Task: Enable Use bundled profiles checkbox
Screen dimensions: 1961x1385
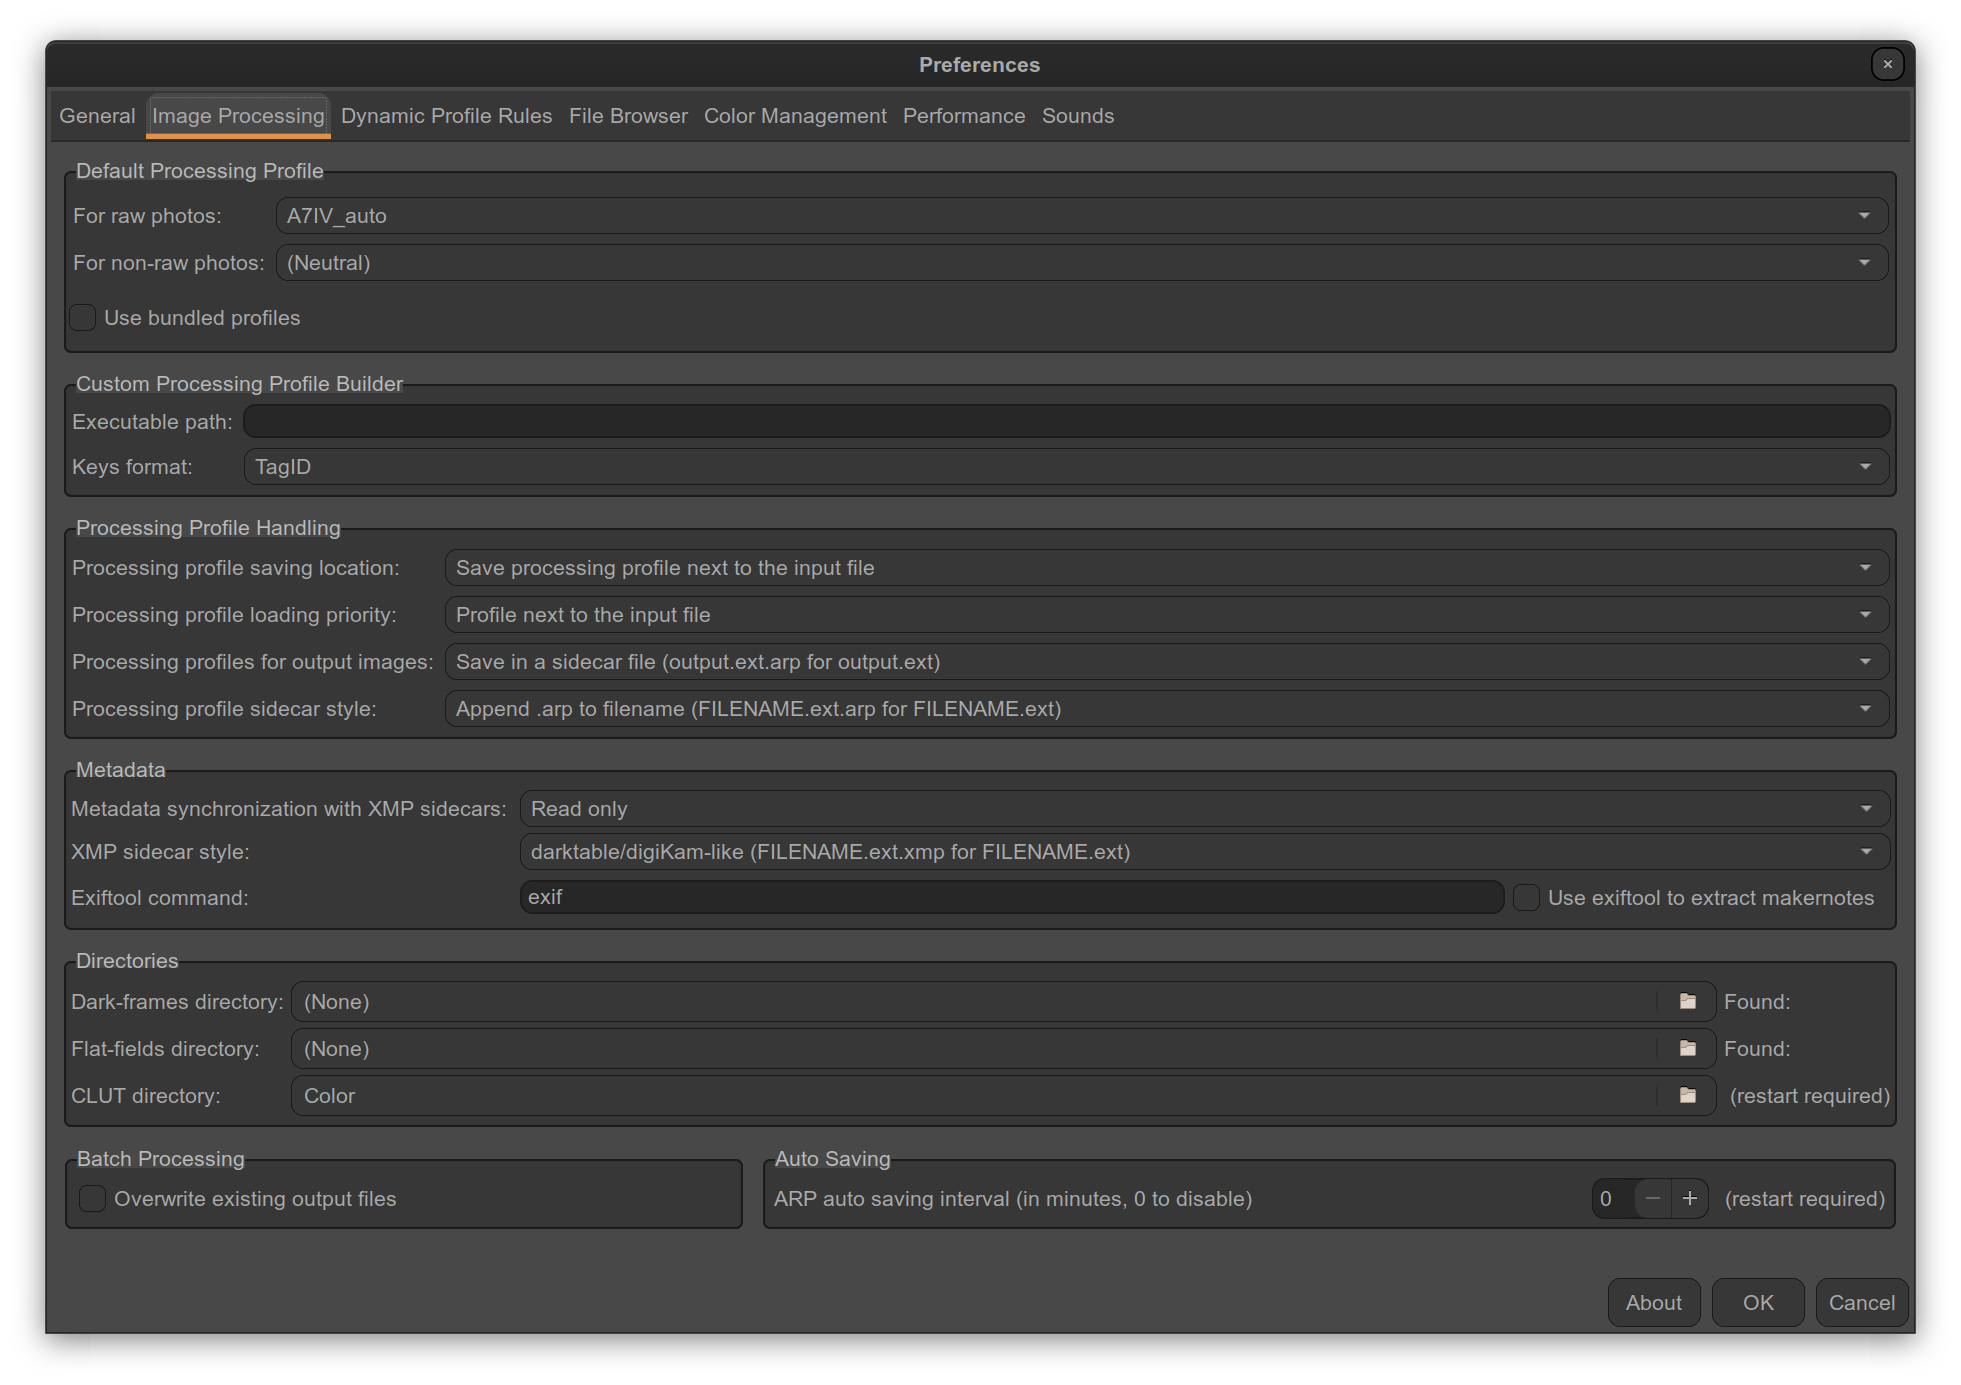Action: point(83,318)
